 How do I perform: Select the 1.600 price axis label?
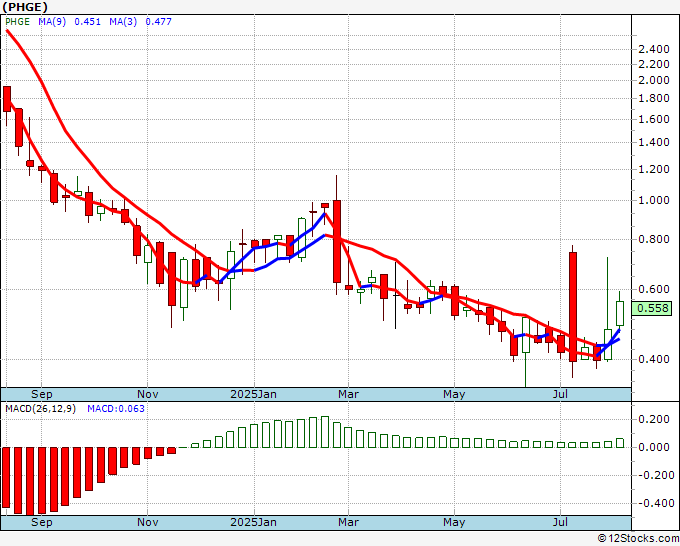(x=654, y=119)
